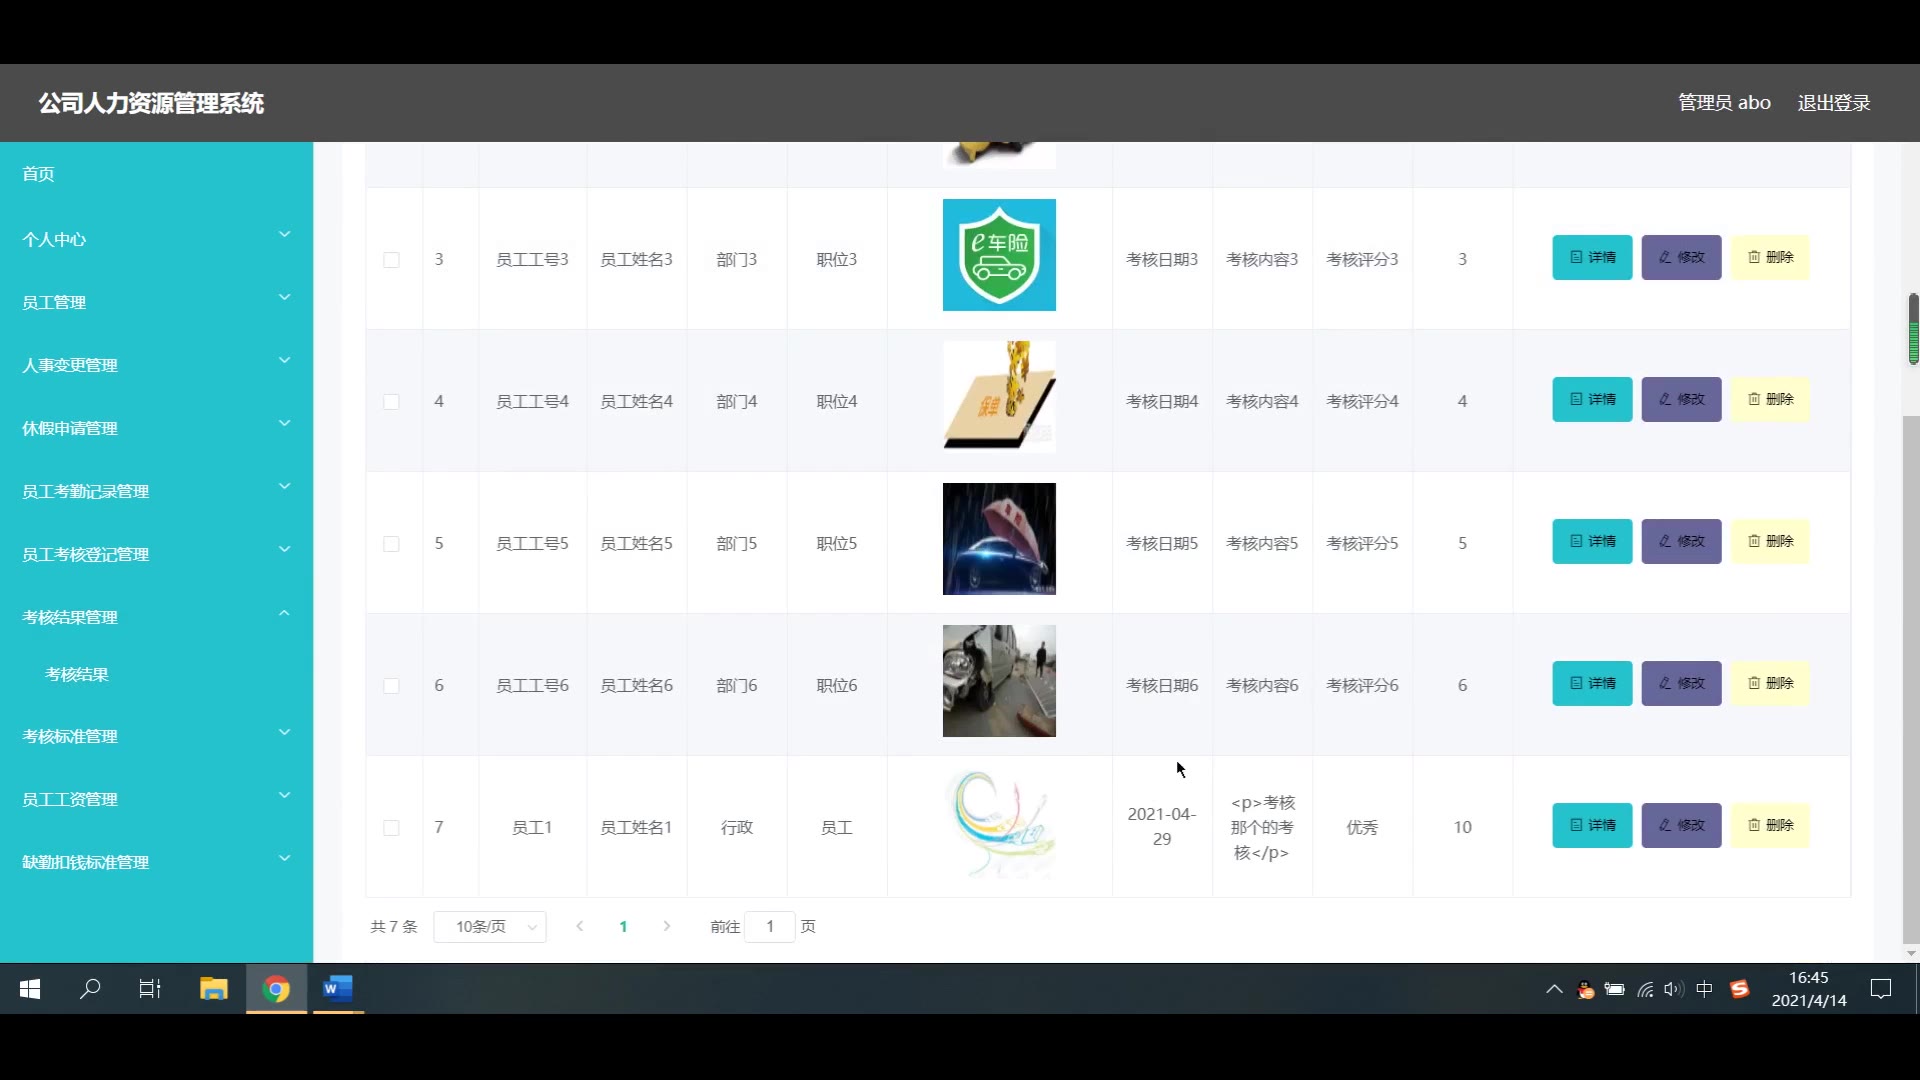Remove the row 6 record
1920x1080 pixels.
[x=1770, y=683]
